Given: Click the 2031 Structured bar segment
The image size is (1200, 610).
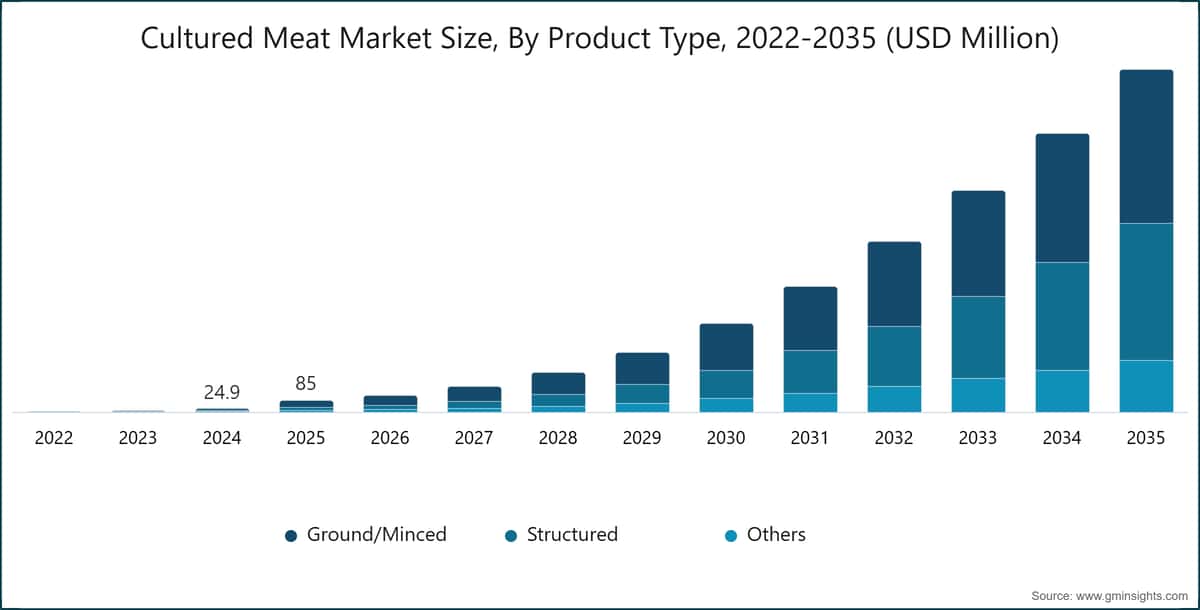Looking at the screenshot, I should [810, 372].
